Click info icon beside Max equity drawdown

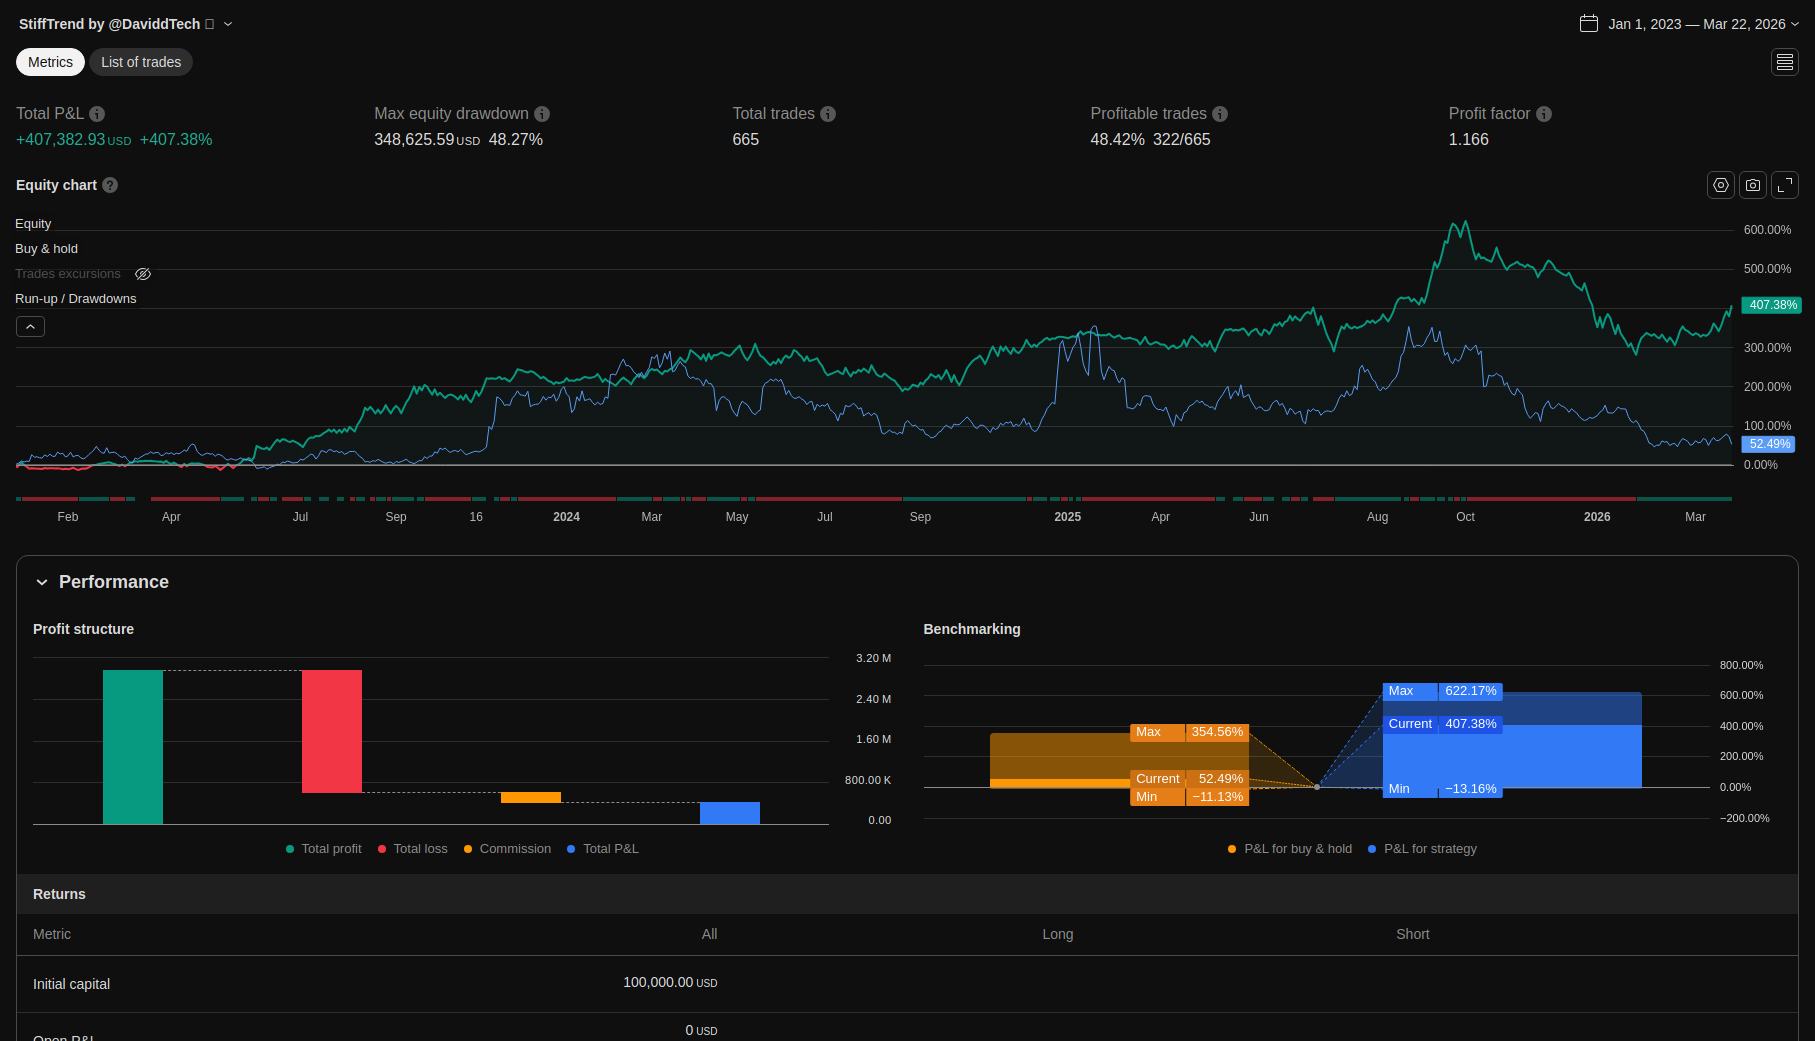tap(542, 114)
